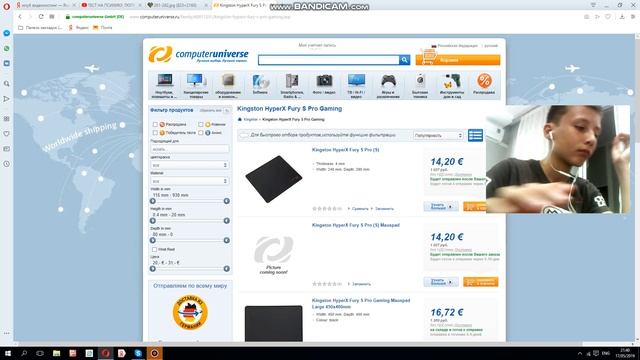Enable the Wrist Rest checkbox

point(154,249)
